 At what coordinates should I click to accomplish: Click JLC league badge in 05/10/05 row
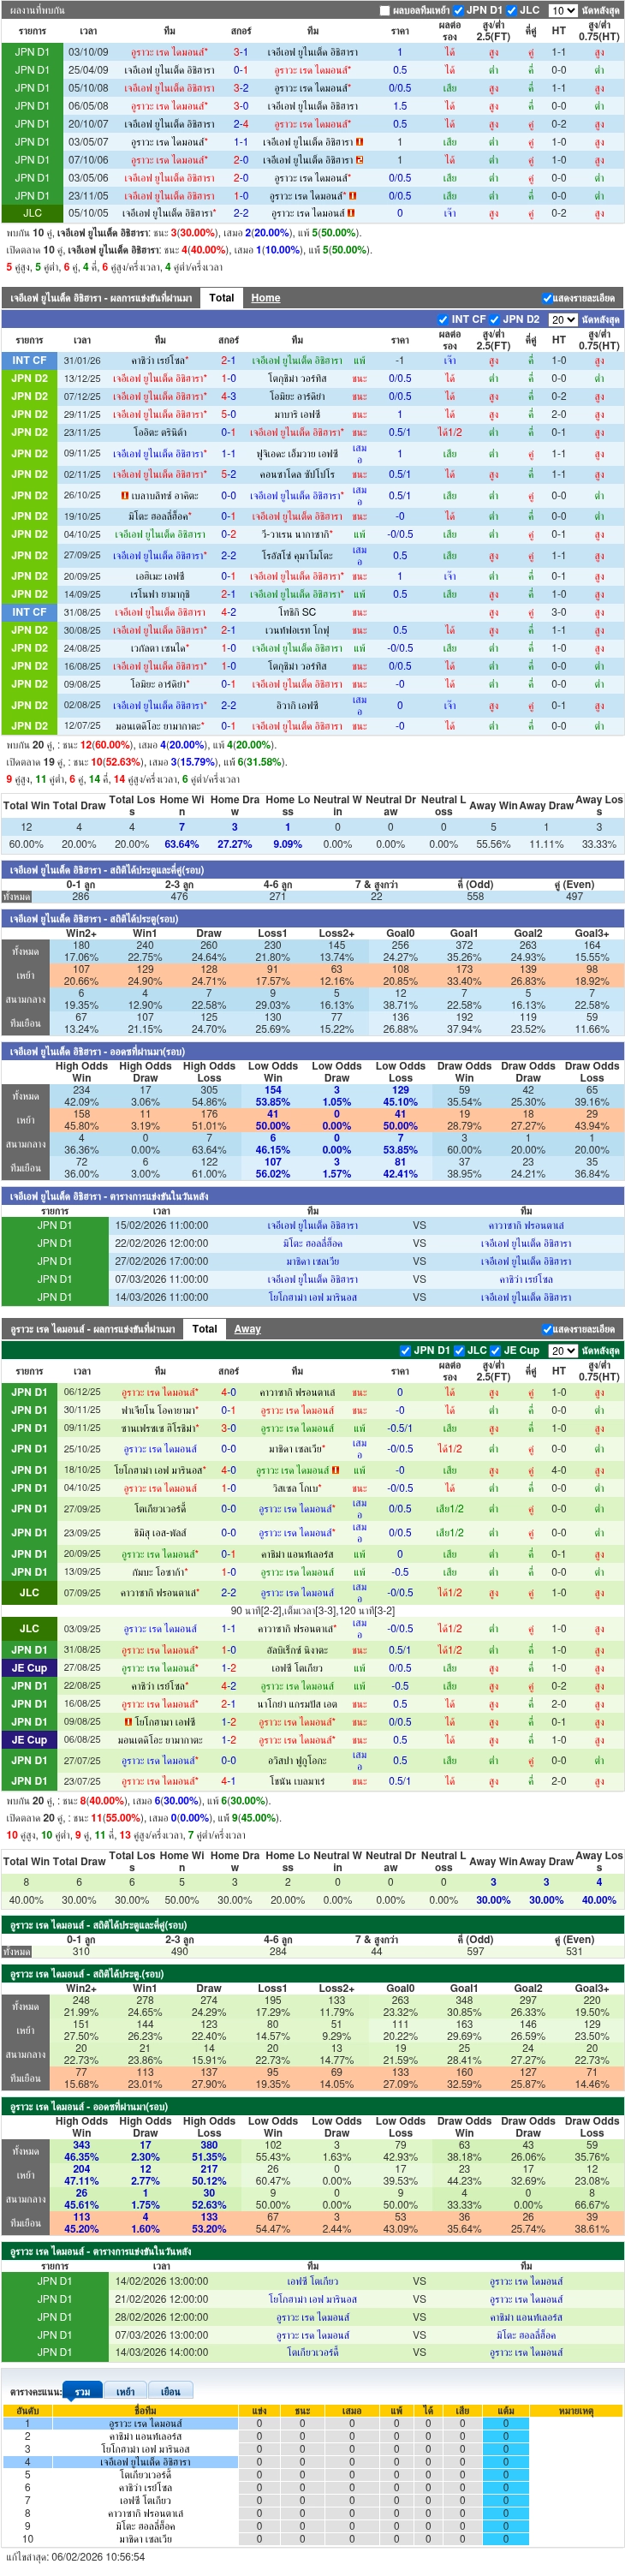32,213
